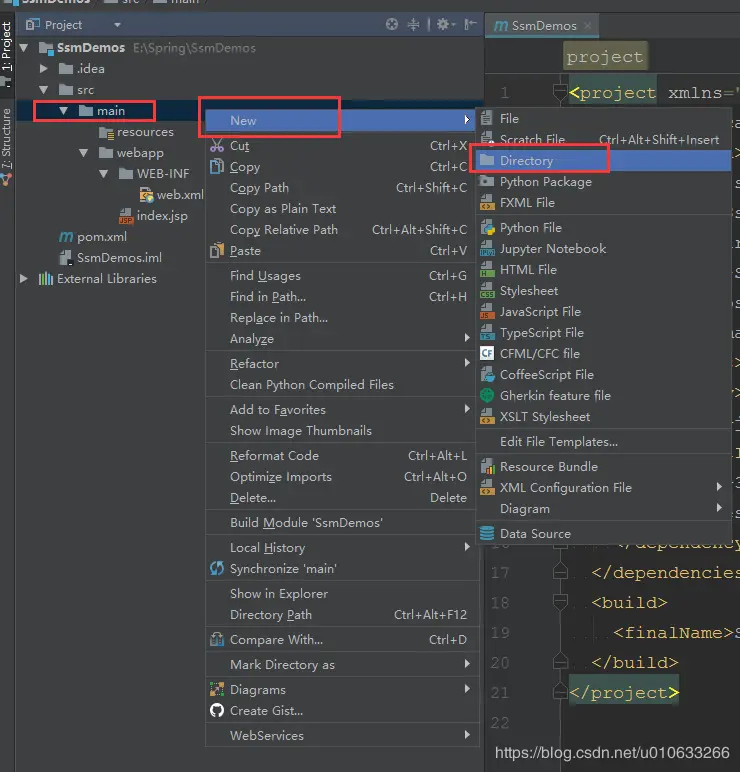740x772 pixels.
Task: Choose Edit File Templates... entry
Action: pyautogui.click(x=604, y=442)
